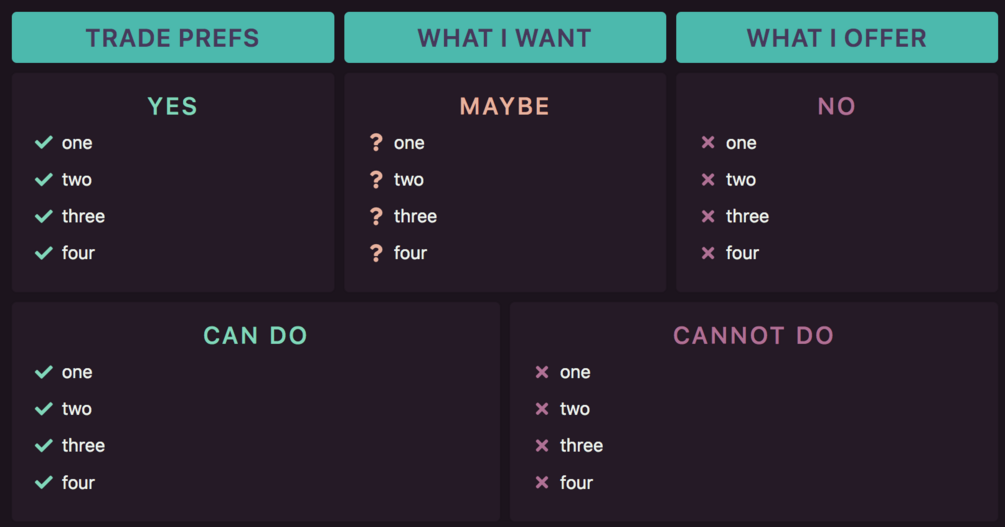Click 'two' text in MAYBE list
Image resolution: width=1005 pixels, height=527 pixels.
(408, 180)
